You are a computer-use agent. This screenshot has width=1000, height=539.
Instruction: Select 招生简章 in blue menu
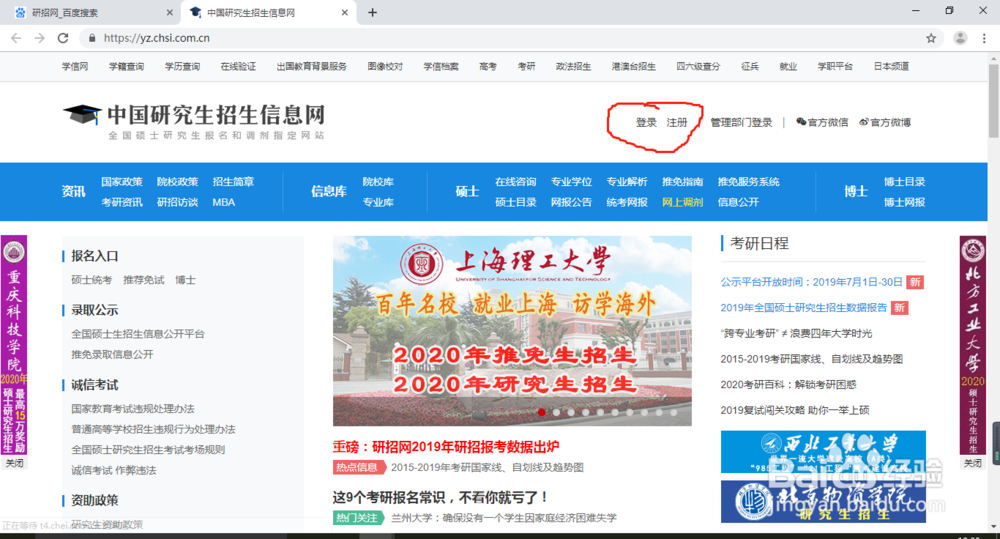coord(233,182)
